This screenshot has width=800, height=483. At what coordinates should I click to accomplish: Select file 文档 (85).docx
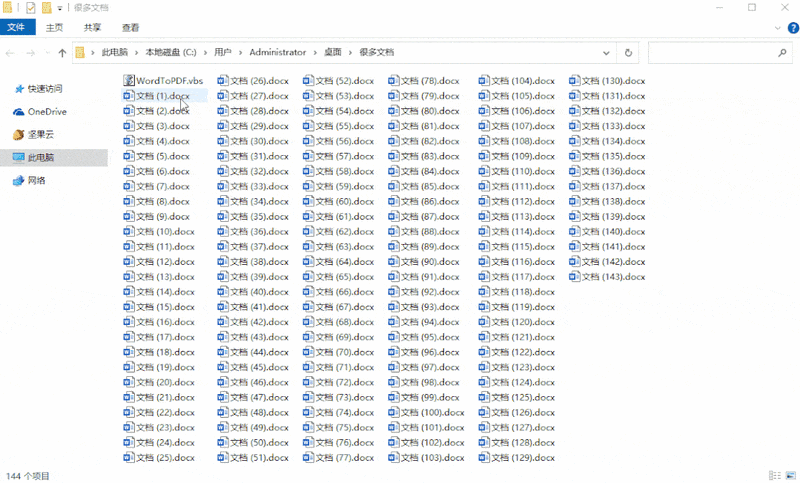pyautogui.click(x=423, y=186)
